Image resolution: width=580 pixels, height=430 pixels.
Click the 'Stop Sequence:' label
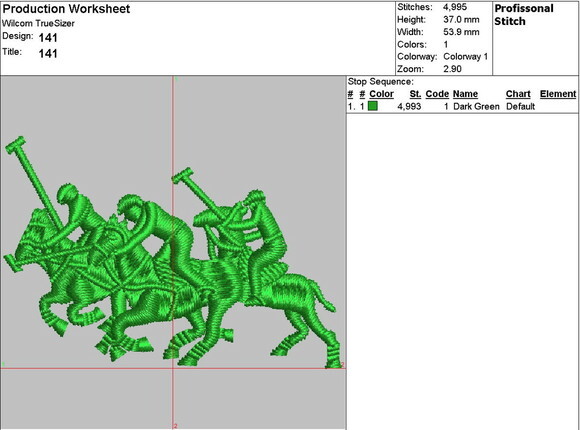[x=381, y=82]
